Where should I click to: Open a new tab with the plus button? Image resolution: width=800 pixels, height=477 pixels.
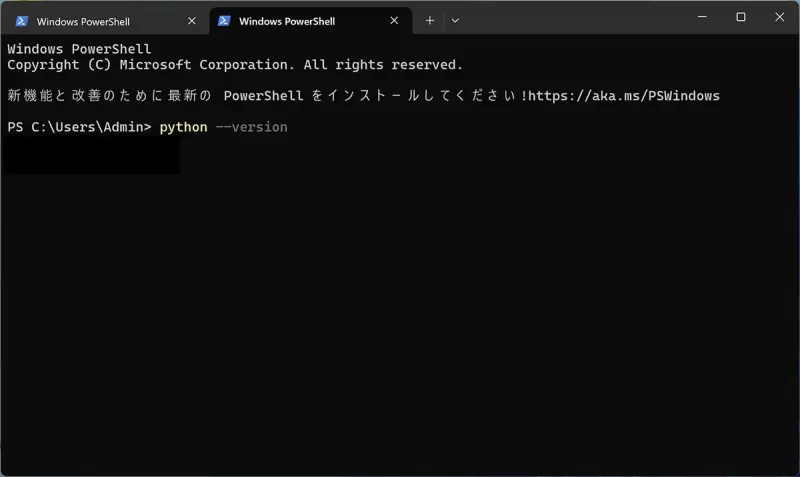430,20
